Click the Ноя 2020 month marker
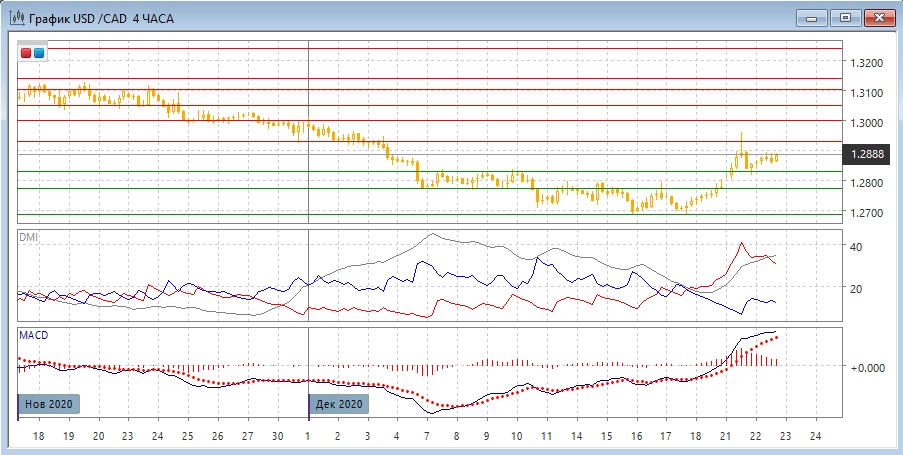 (49, 404)
